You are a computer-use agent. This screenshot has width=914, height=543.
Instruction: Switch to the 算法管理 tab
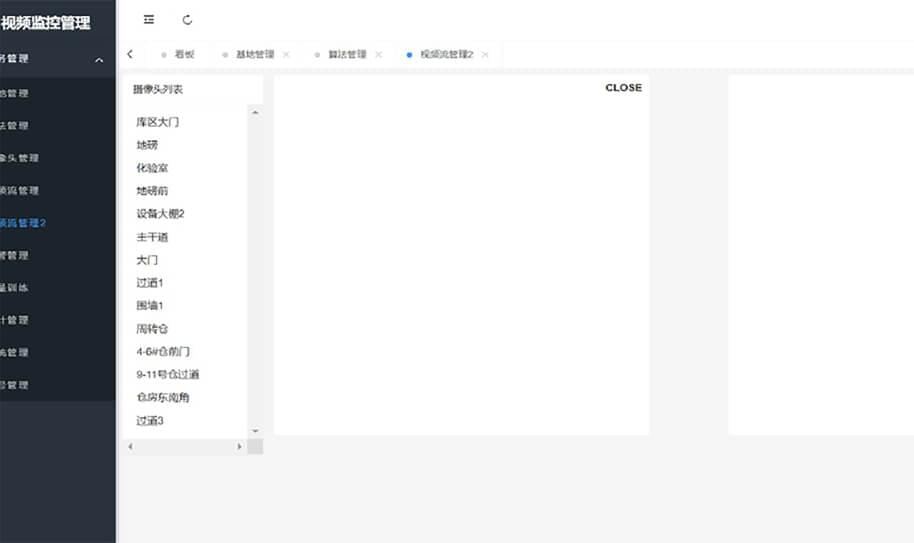347,55
